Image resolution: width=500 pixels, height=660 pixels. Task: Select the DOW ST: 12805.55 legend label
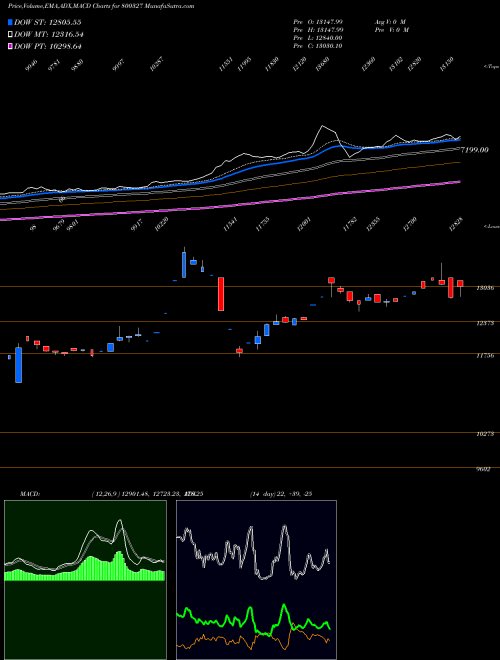click(x=48, y=22)
